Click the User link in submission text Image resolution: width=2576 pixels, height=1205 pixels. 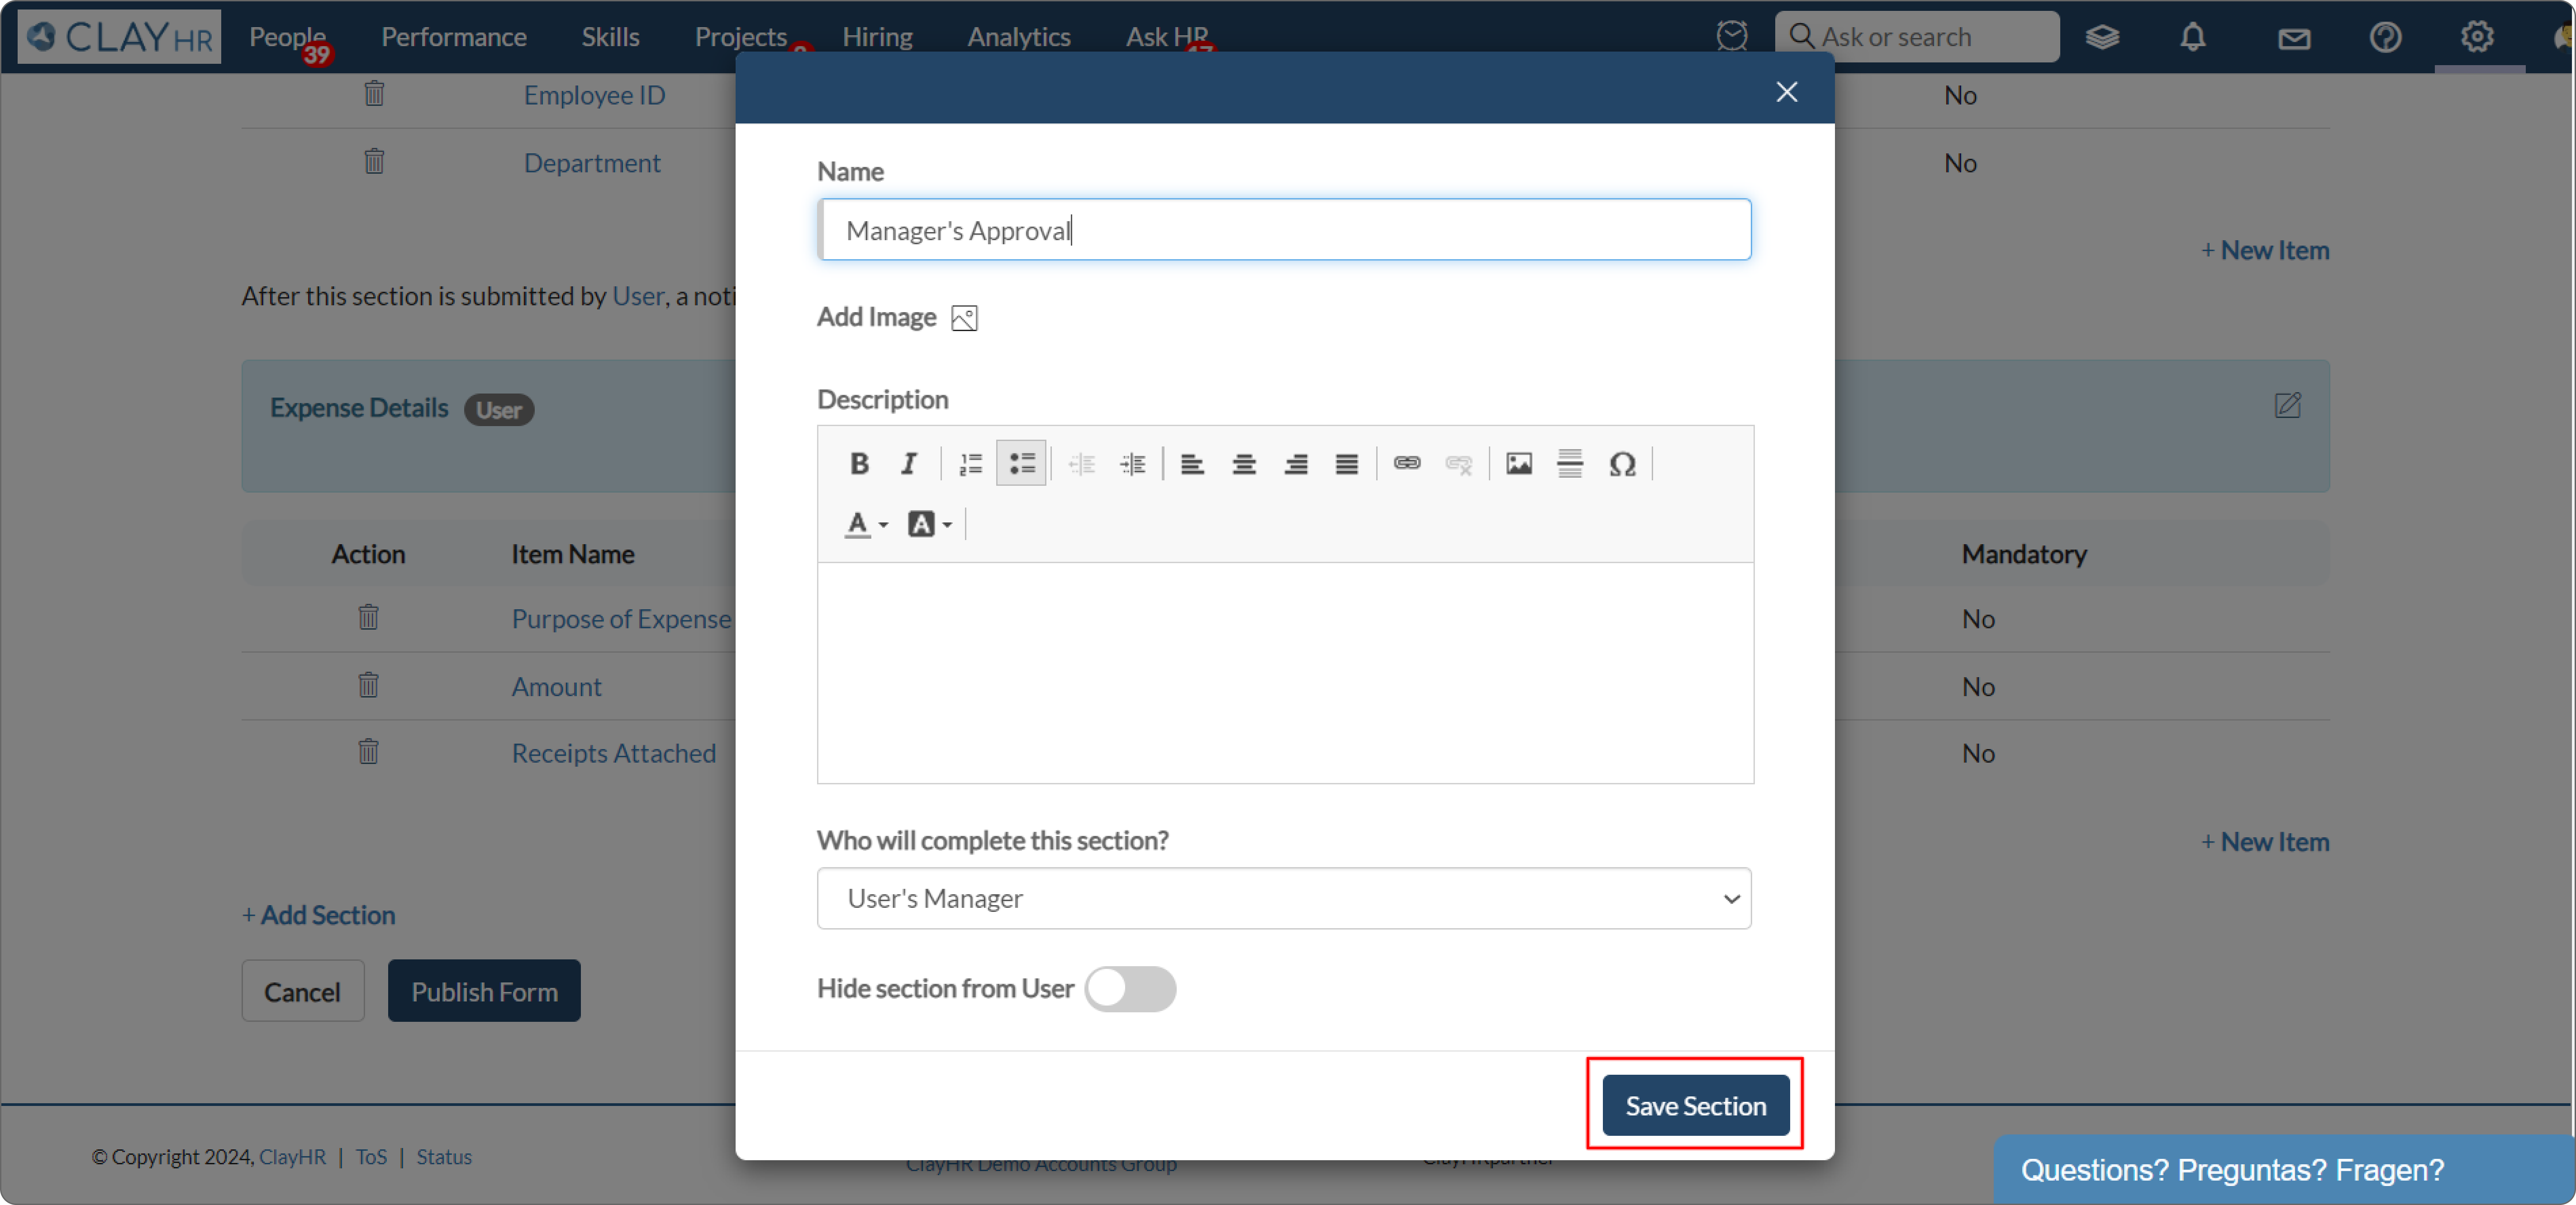638,296
